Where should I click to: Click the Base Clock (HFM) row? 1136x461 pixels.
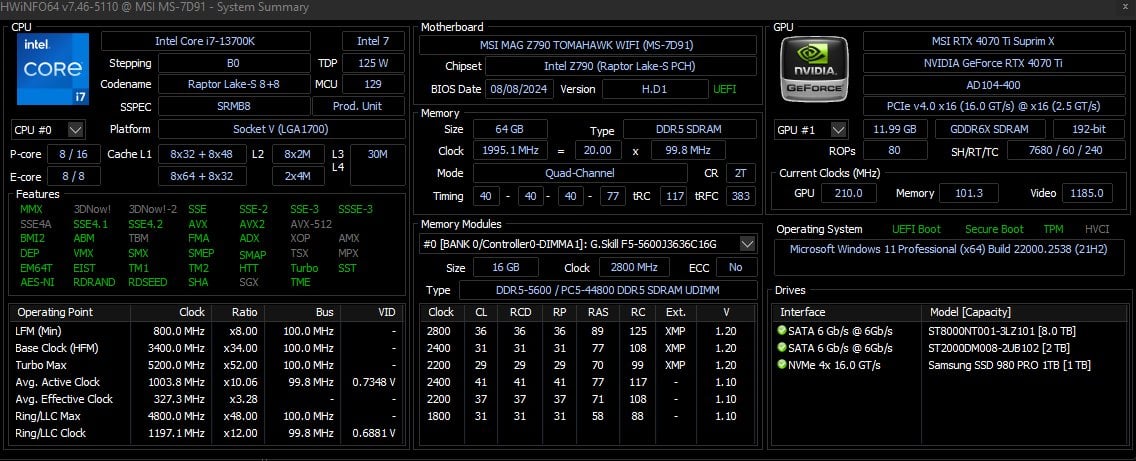[x=207, y=348]
